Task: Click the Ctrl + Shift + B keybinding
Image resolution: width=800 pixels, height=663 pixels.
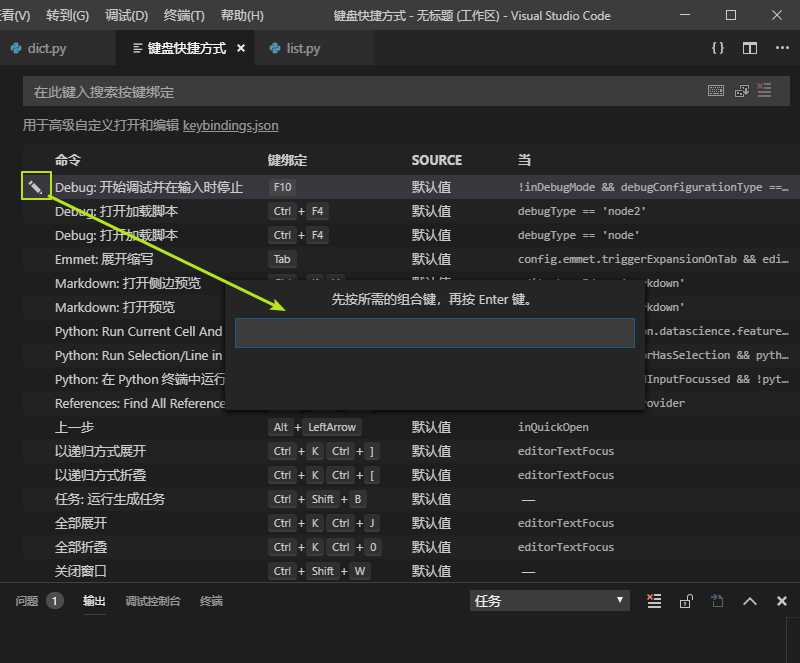Action: (x=317, y=499)
